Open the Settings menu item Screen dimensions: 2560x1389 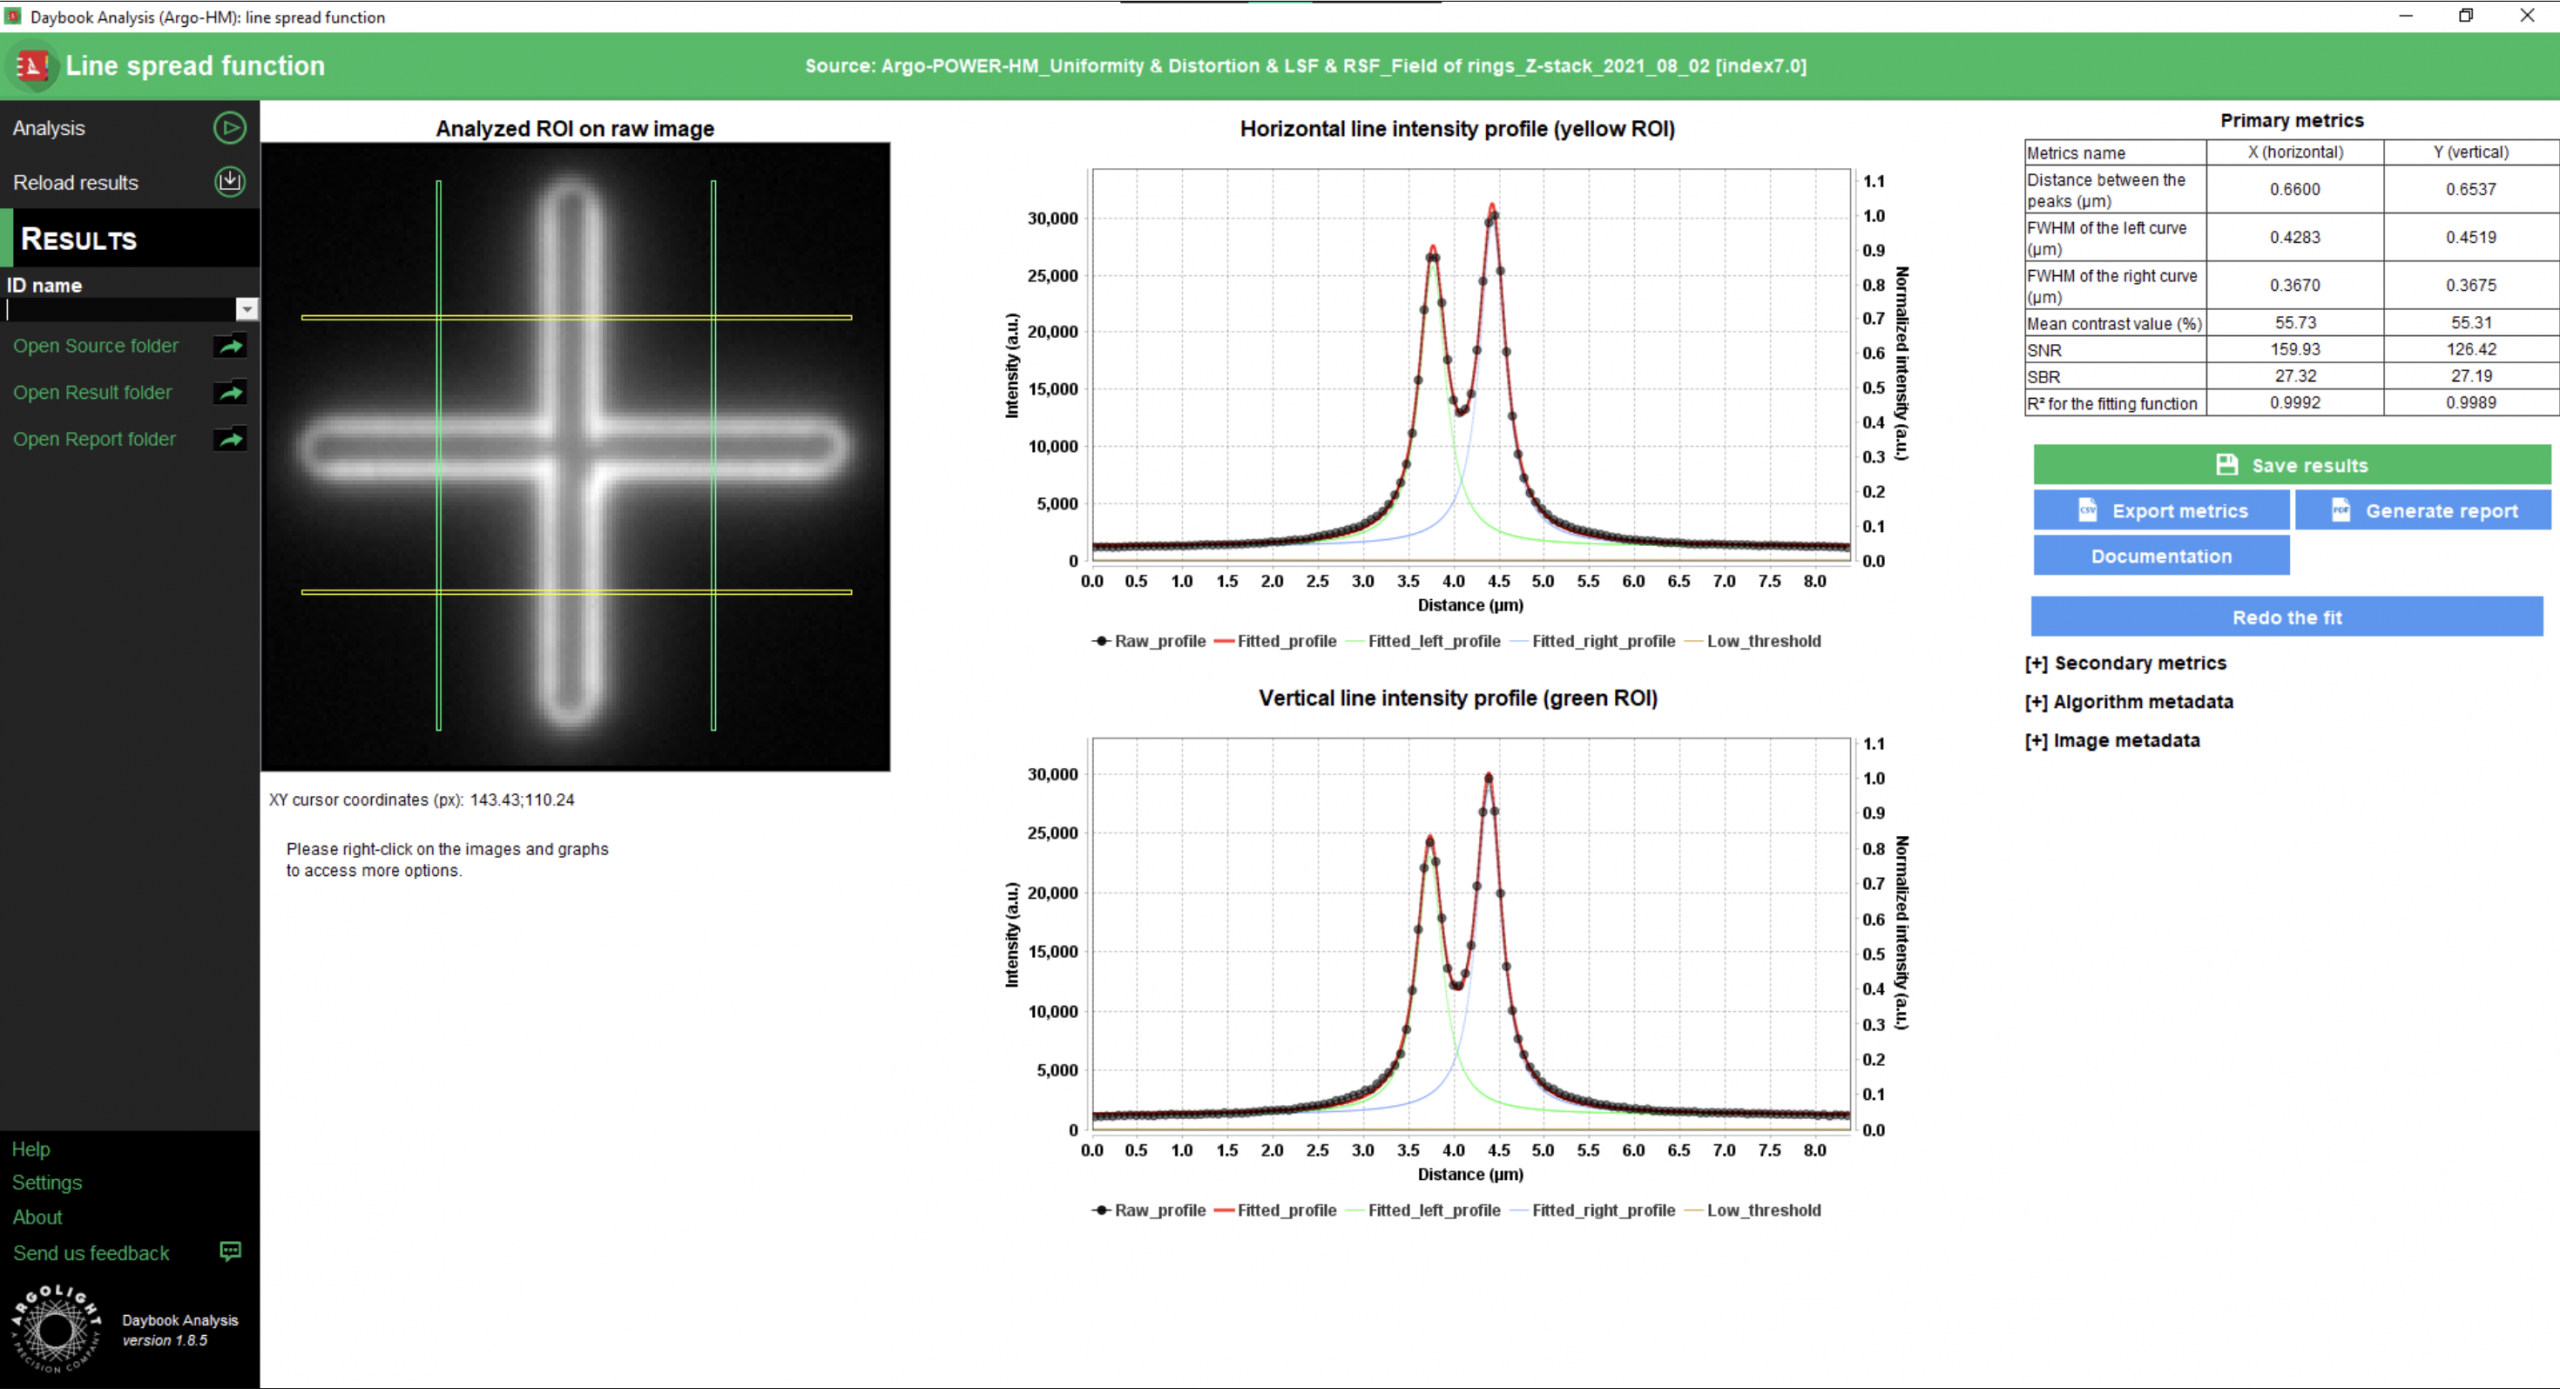(47, 1183)
